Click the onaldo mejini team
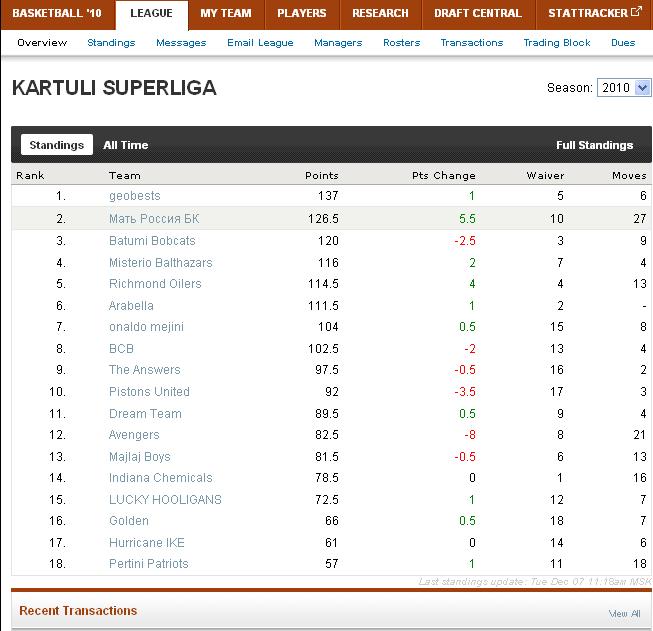The image size is (653, 631). [146, 327]
